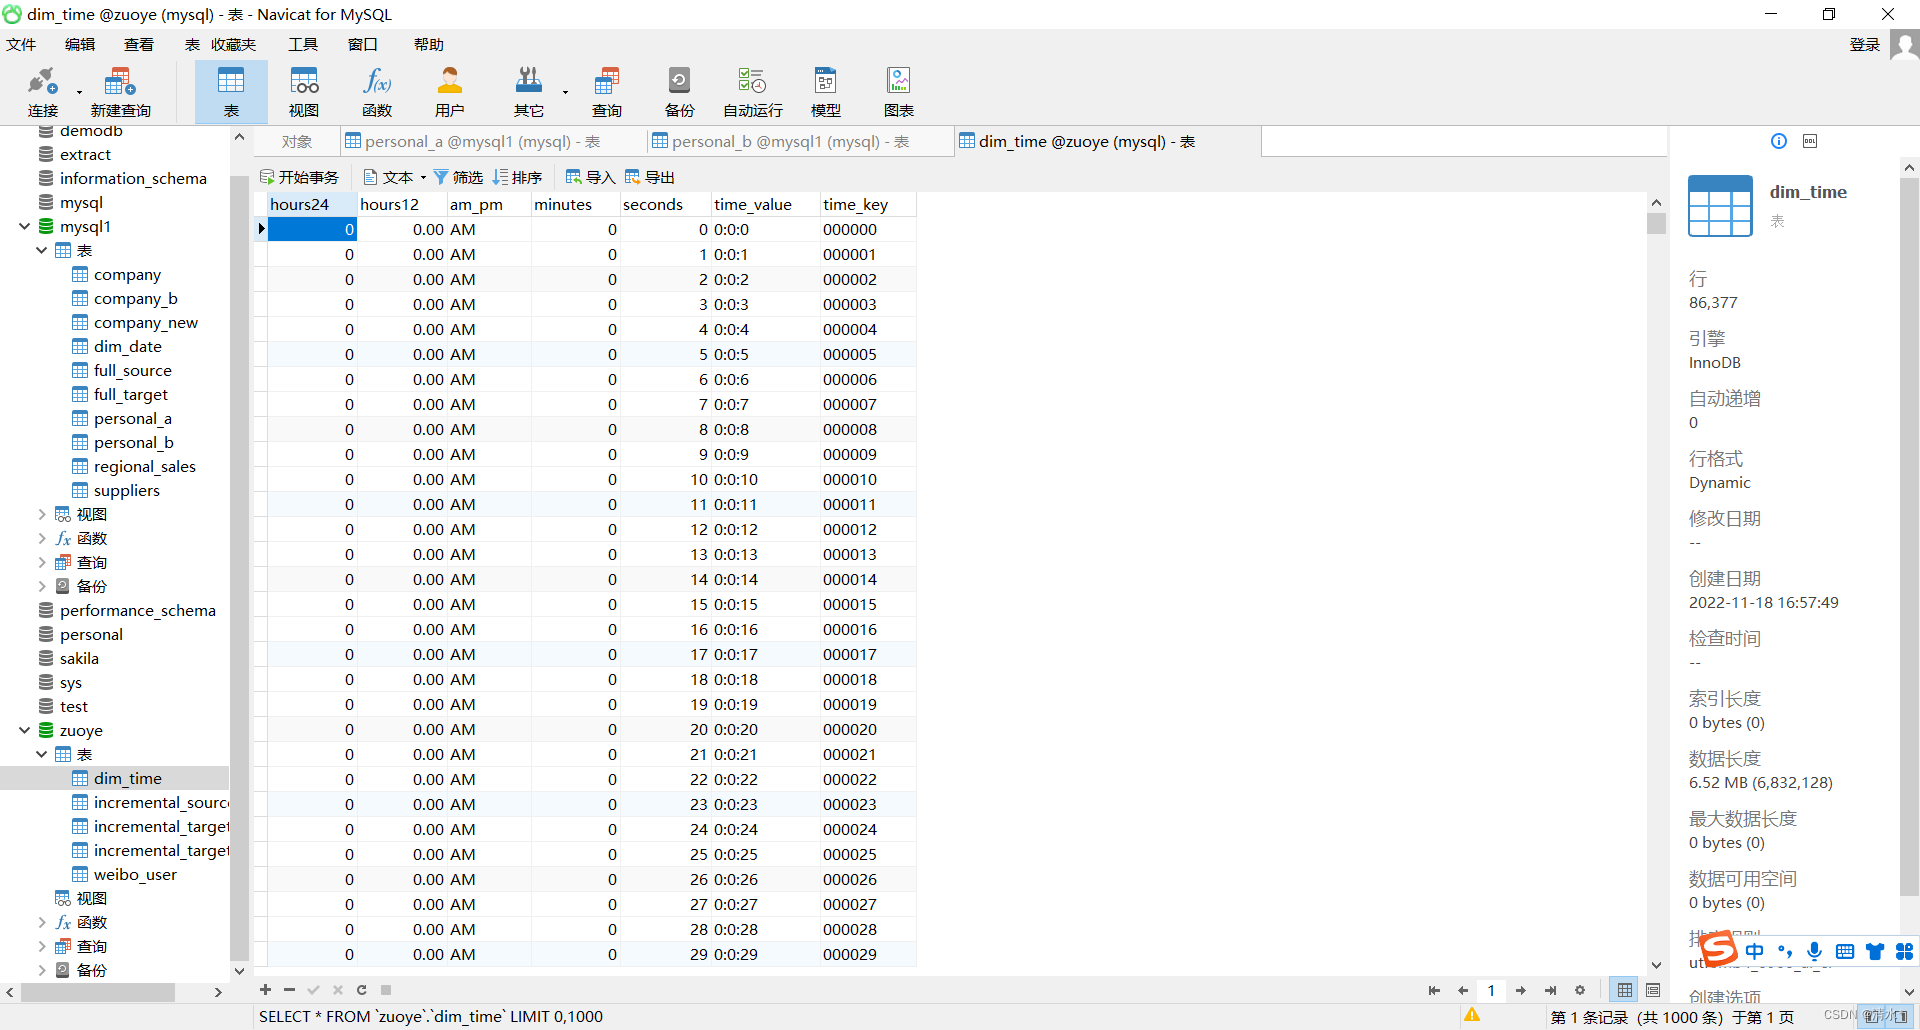Open the 图表 charts toolbar icon
Screen dimensions: 1920x1030
(x=898, y=92)
